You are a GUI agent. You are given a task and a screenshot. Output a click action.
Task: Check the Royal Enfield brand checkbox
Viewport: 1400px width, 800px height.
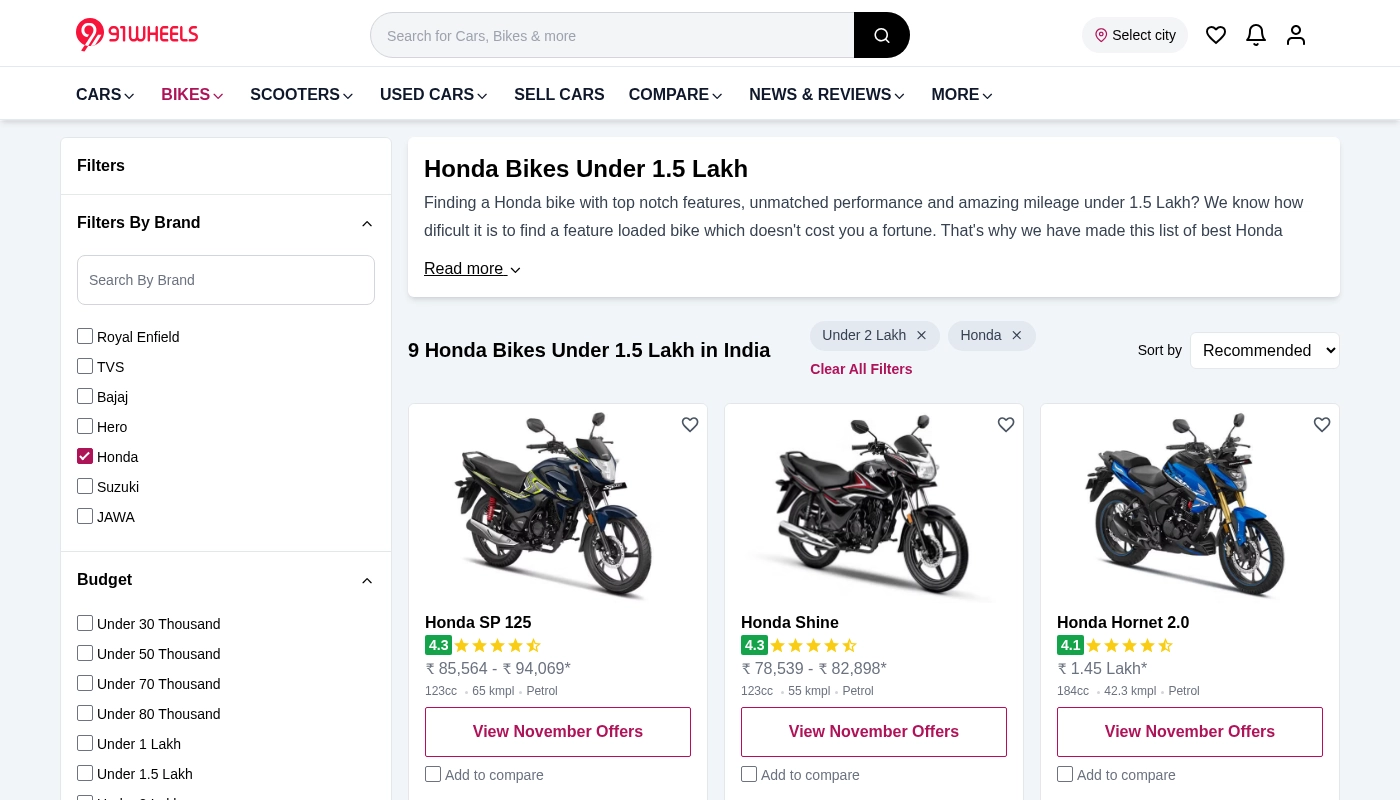pos(85,336)
